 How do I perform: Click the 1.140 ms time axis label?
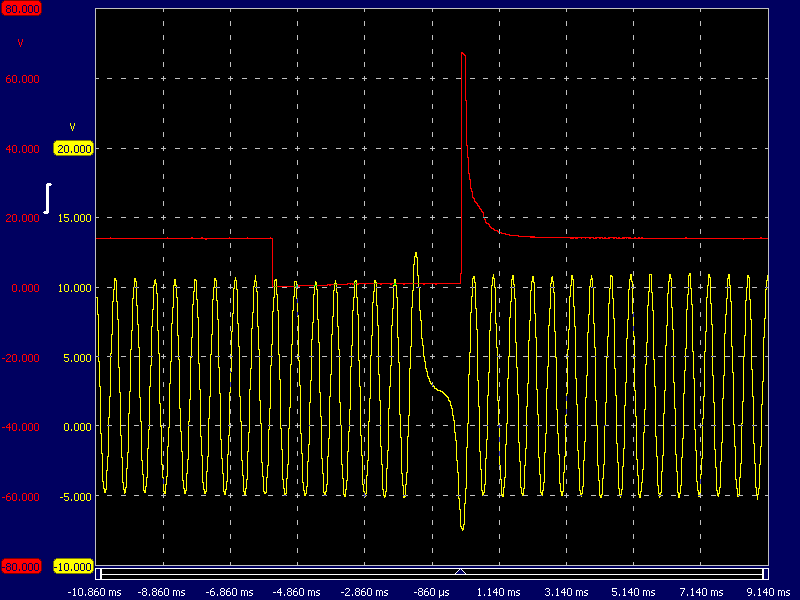(498, 592)
